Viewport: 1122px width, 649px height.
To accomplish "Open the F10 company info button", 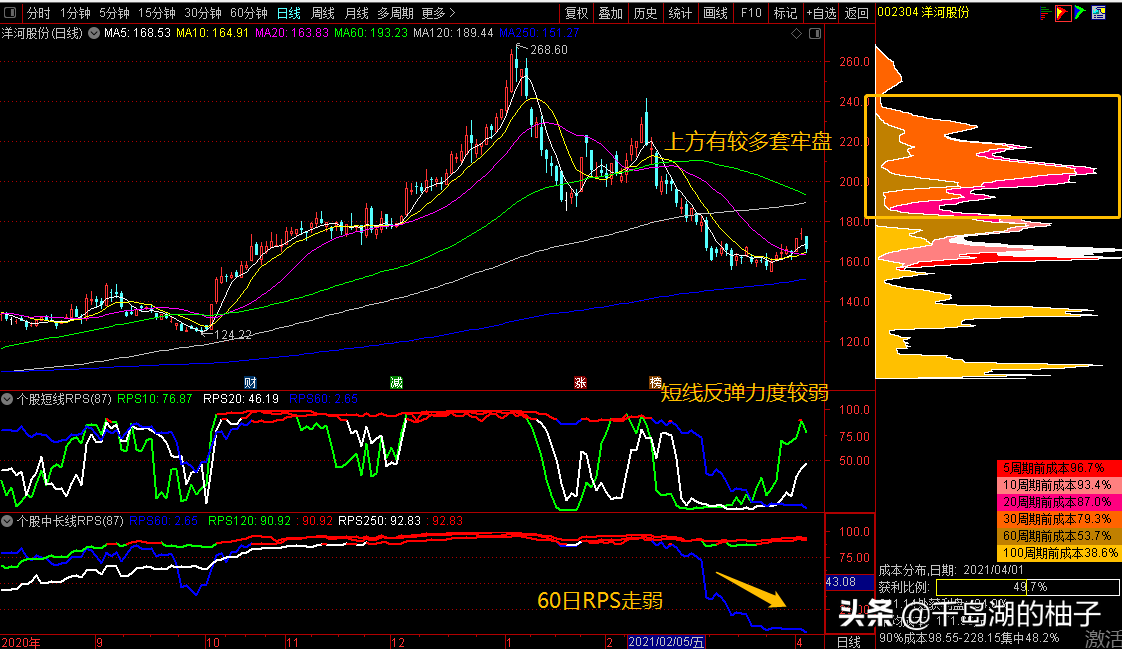I will coord(751,13).
